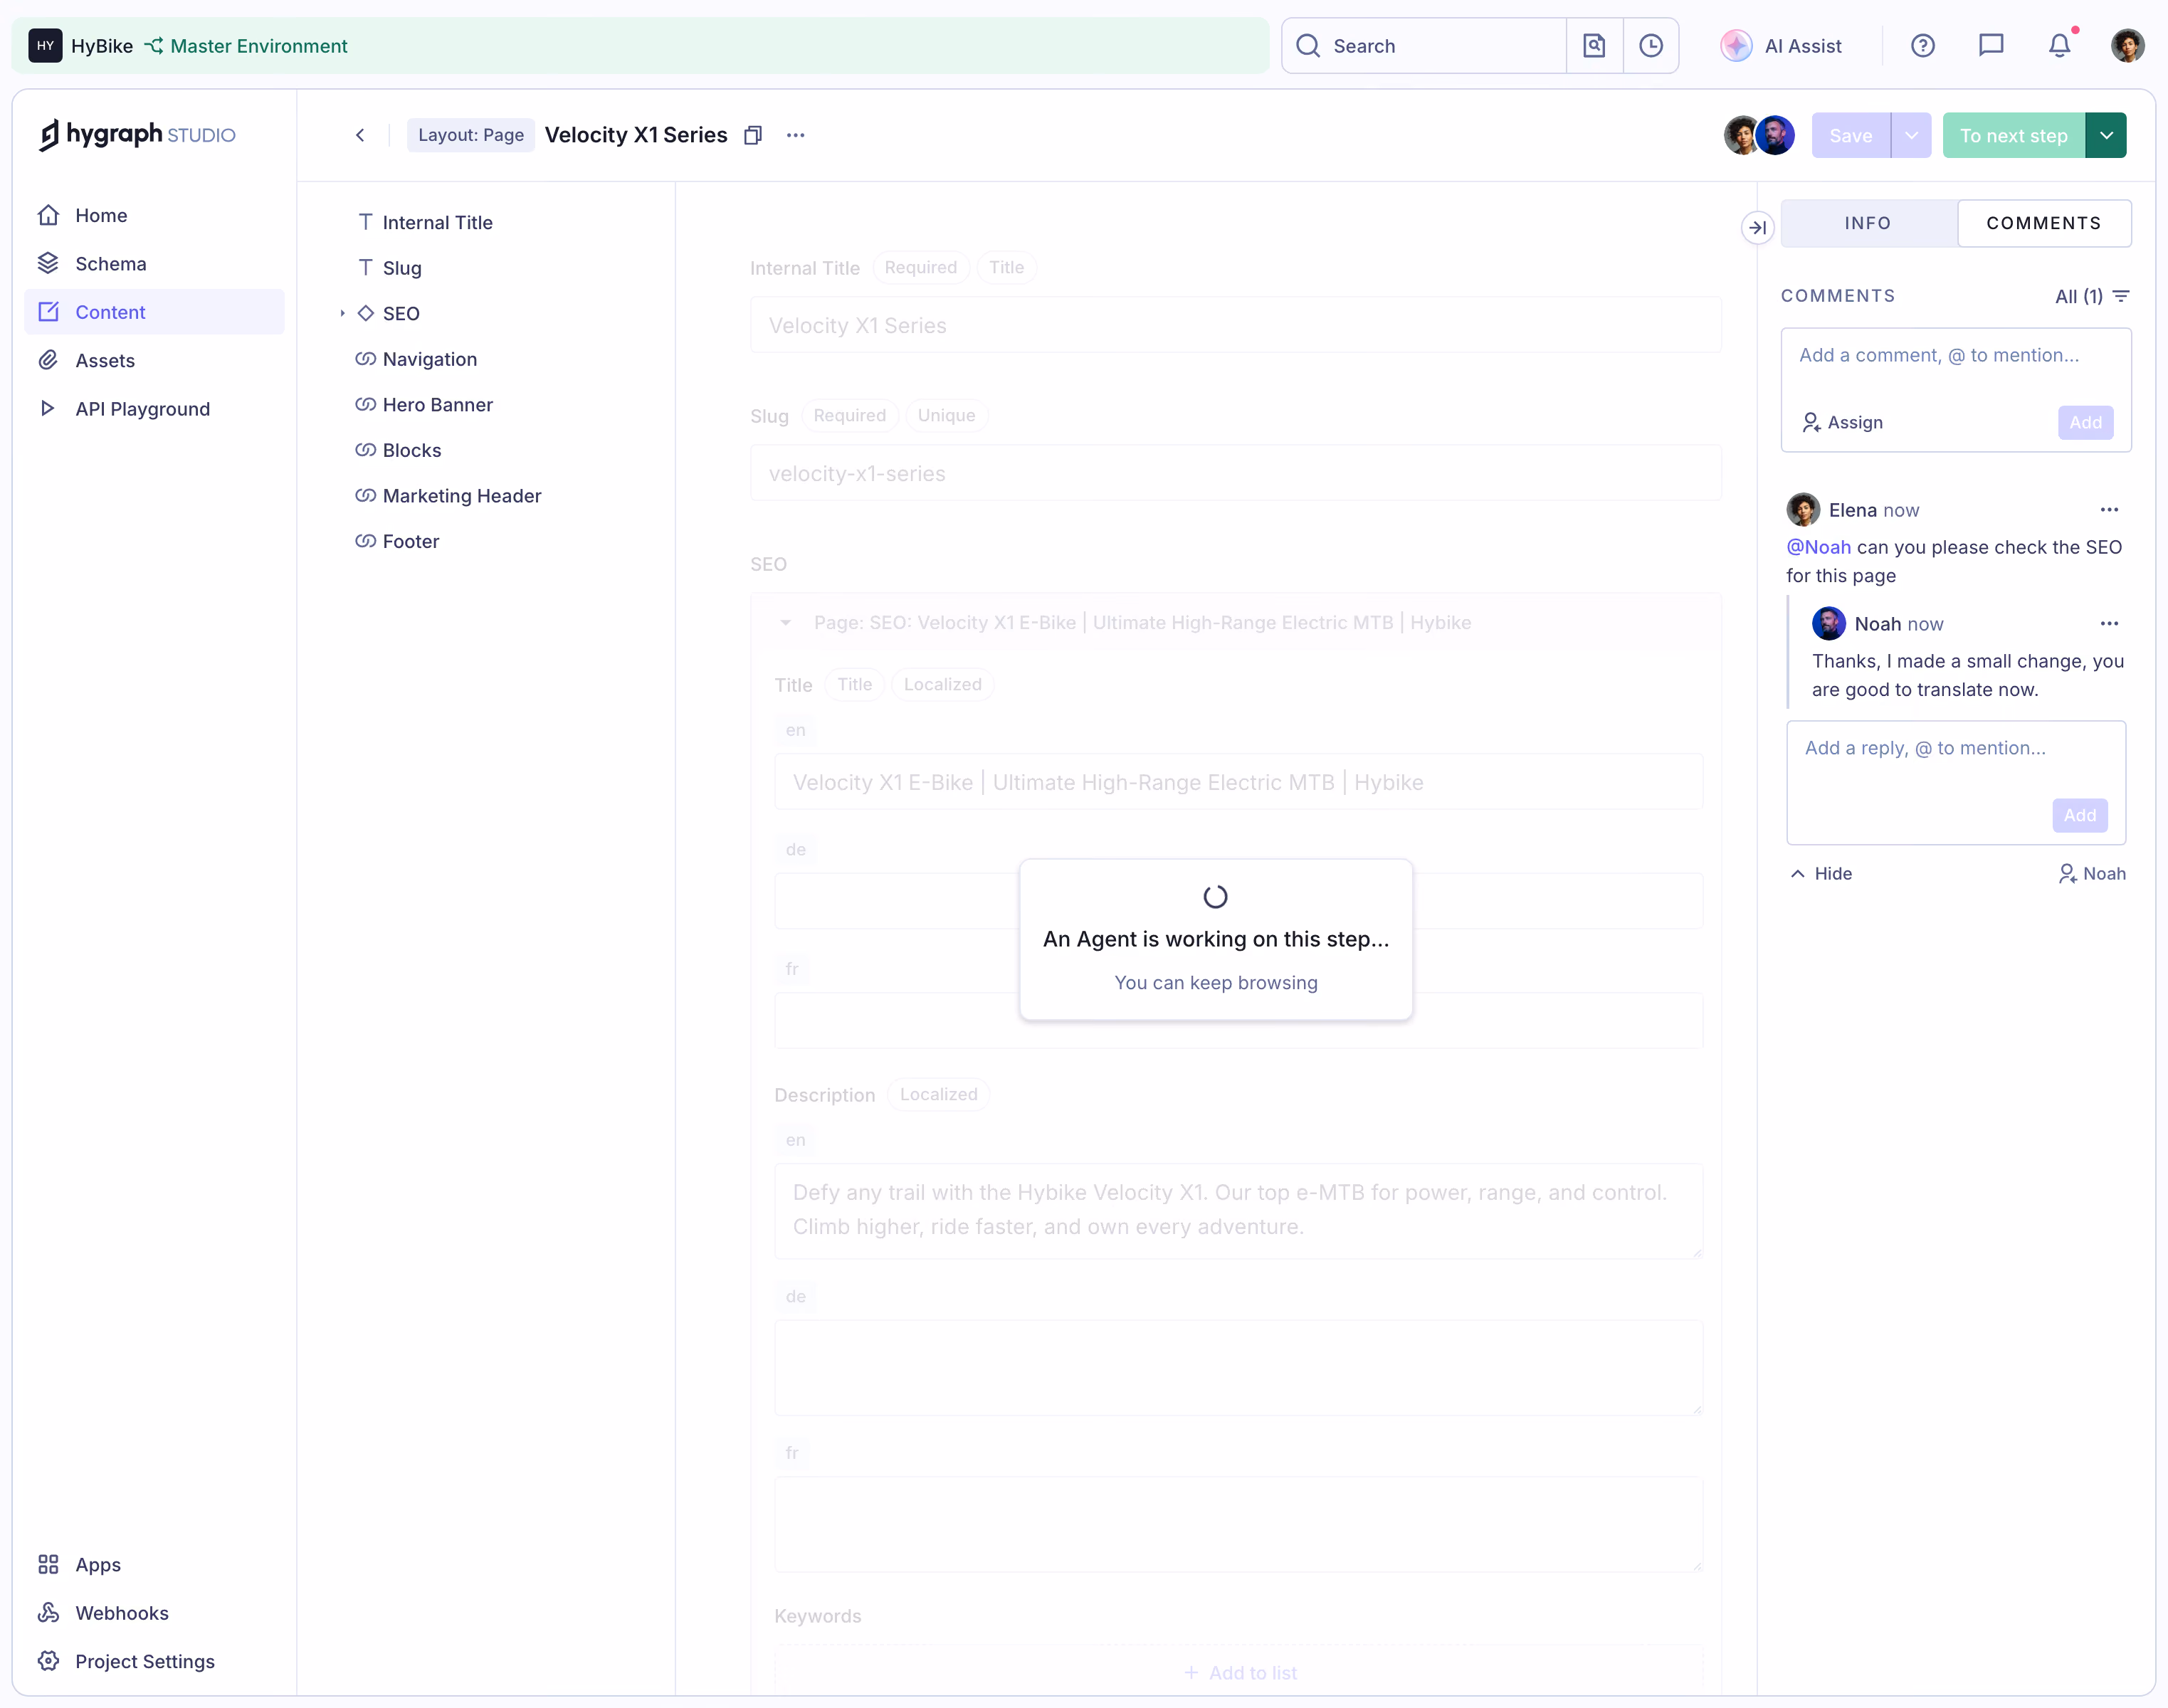Screen dimensions: 2168x1708
Task: Collapse the Page: SEO component
Action: 786,623
